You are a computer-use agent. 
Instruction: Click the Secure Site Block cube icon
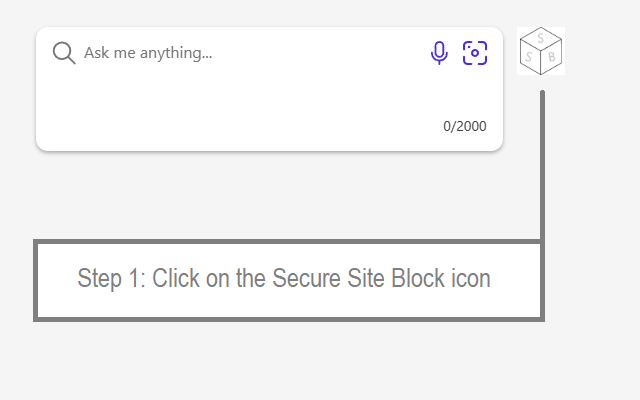tap(541, 51)
